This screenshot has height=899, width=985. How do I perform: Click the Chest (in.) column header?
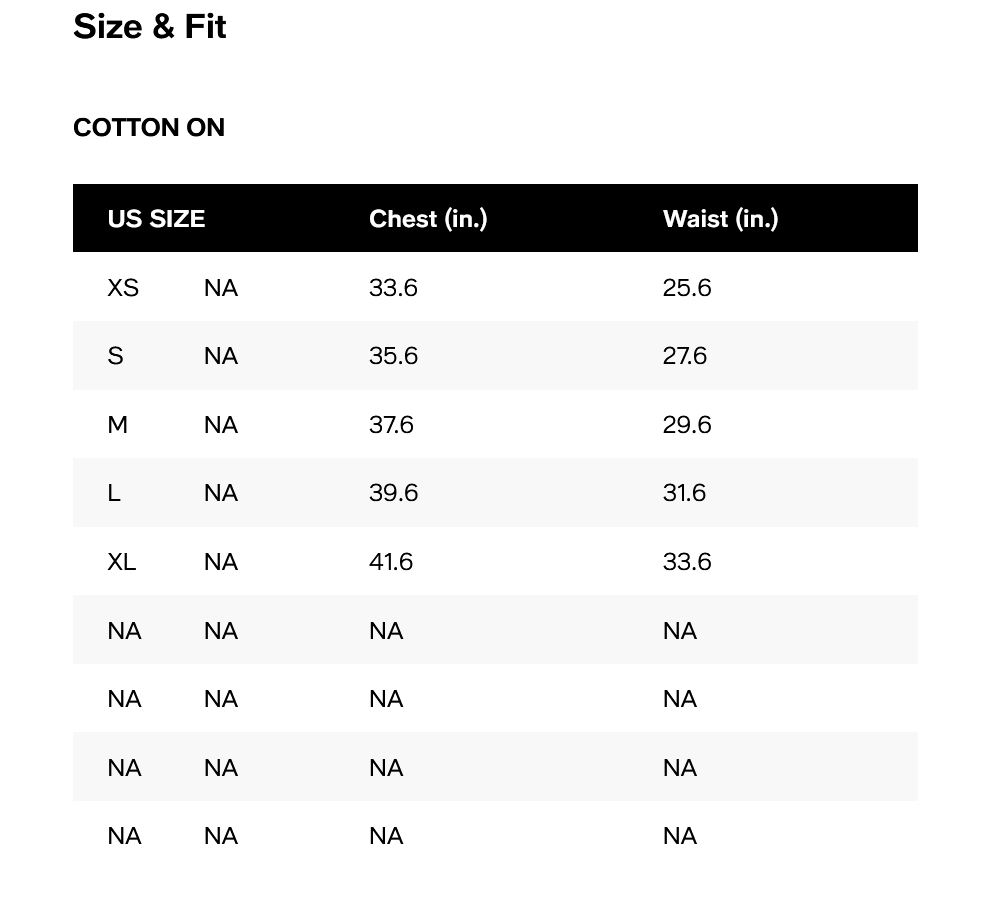tap(428, 219)
